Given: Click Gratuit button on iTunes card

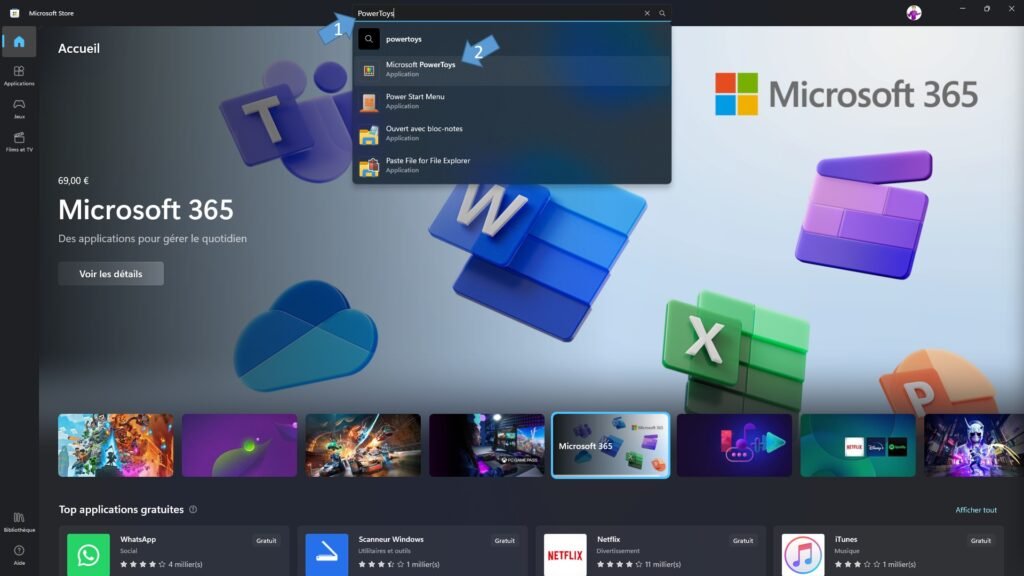Looking at the screenshot, I should pos(980,541).
